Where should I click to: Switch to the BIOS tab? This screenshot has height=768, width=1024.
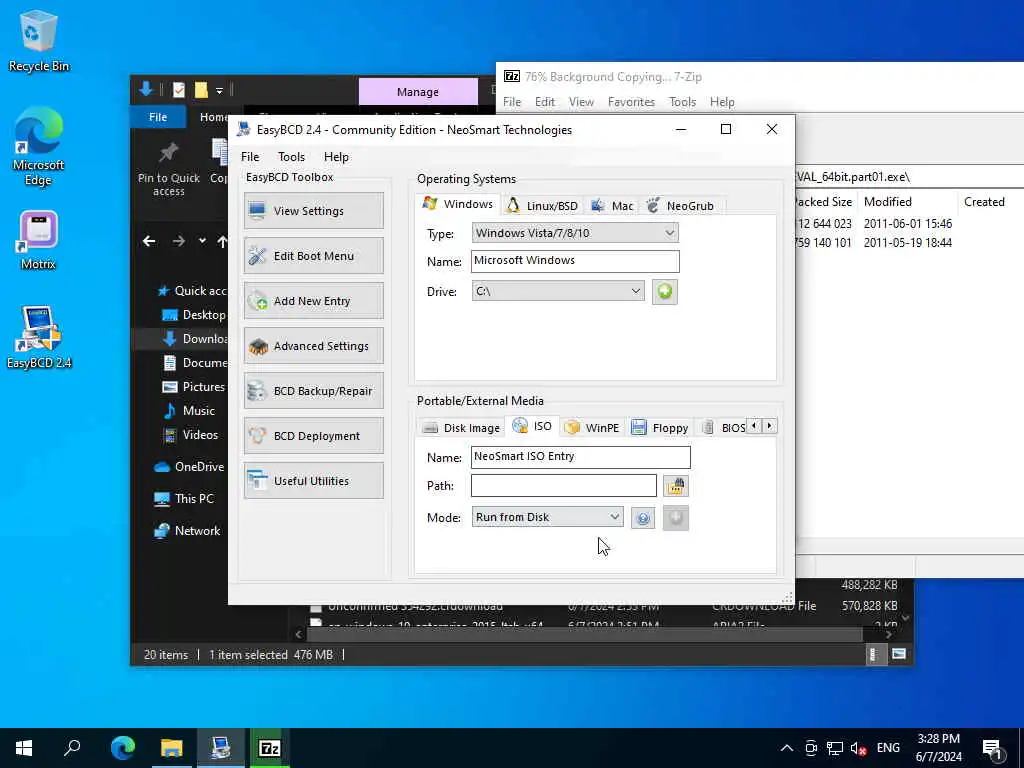pos(723,428)
